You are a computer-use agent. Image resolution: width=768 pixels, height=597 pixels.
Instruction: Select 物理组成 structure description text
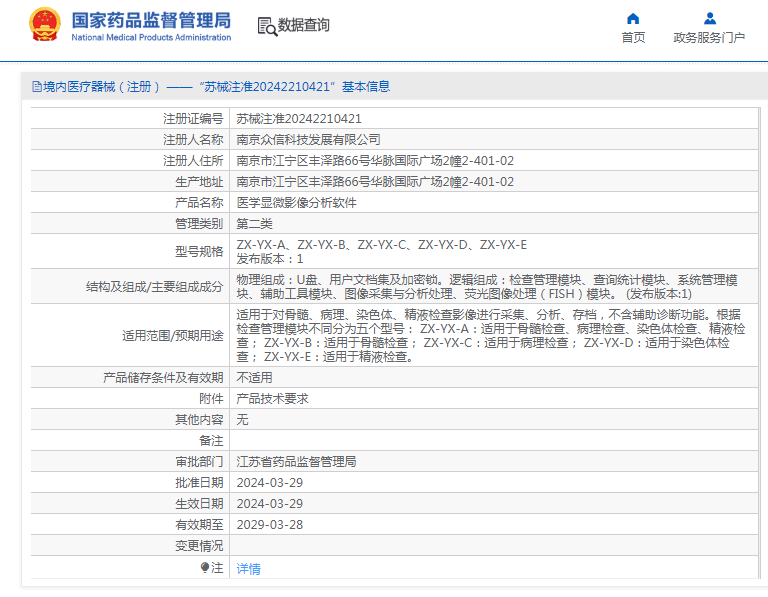tap(487, 287)
